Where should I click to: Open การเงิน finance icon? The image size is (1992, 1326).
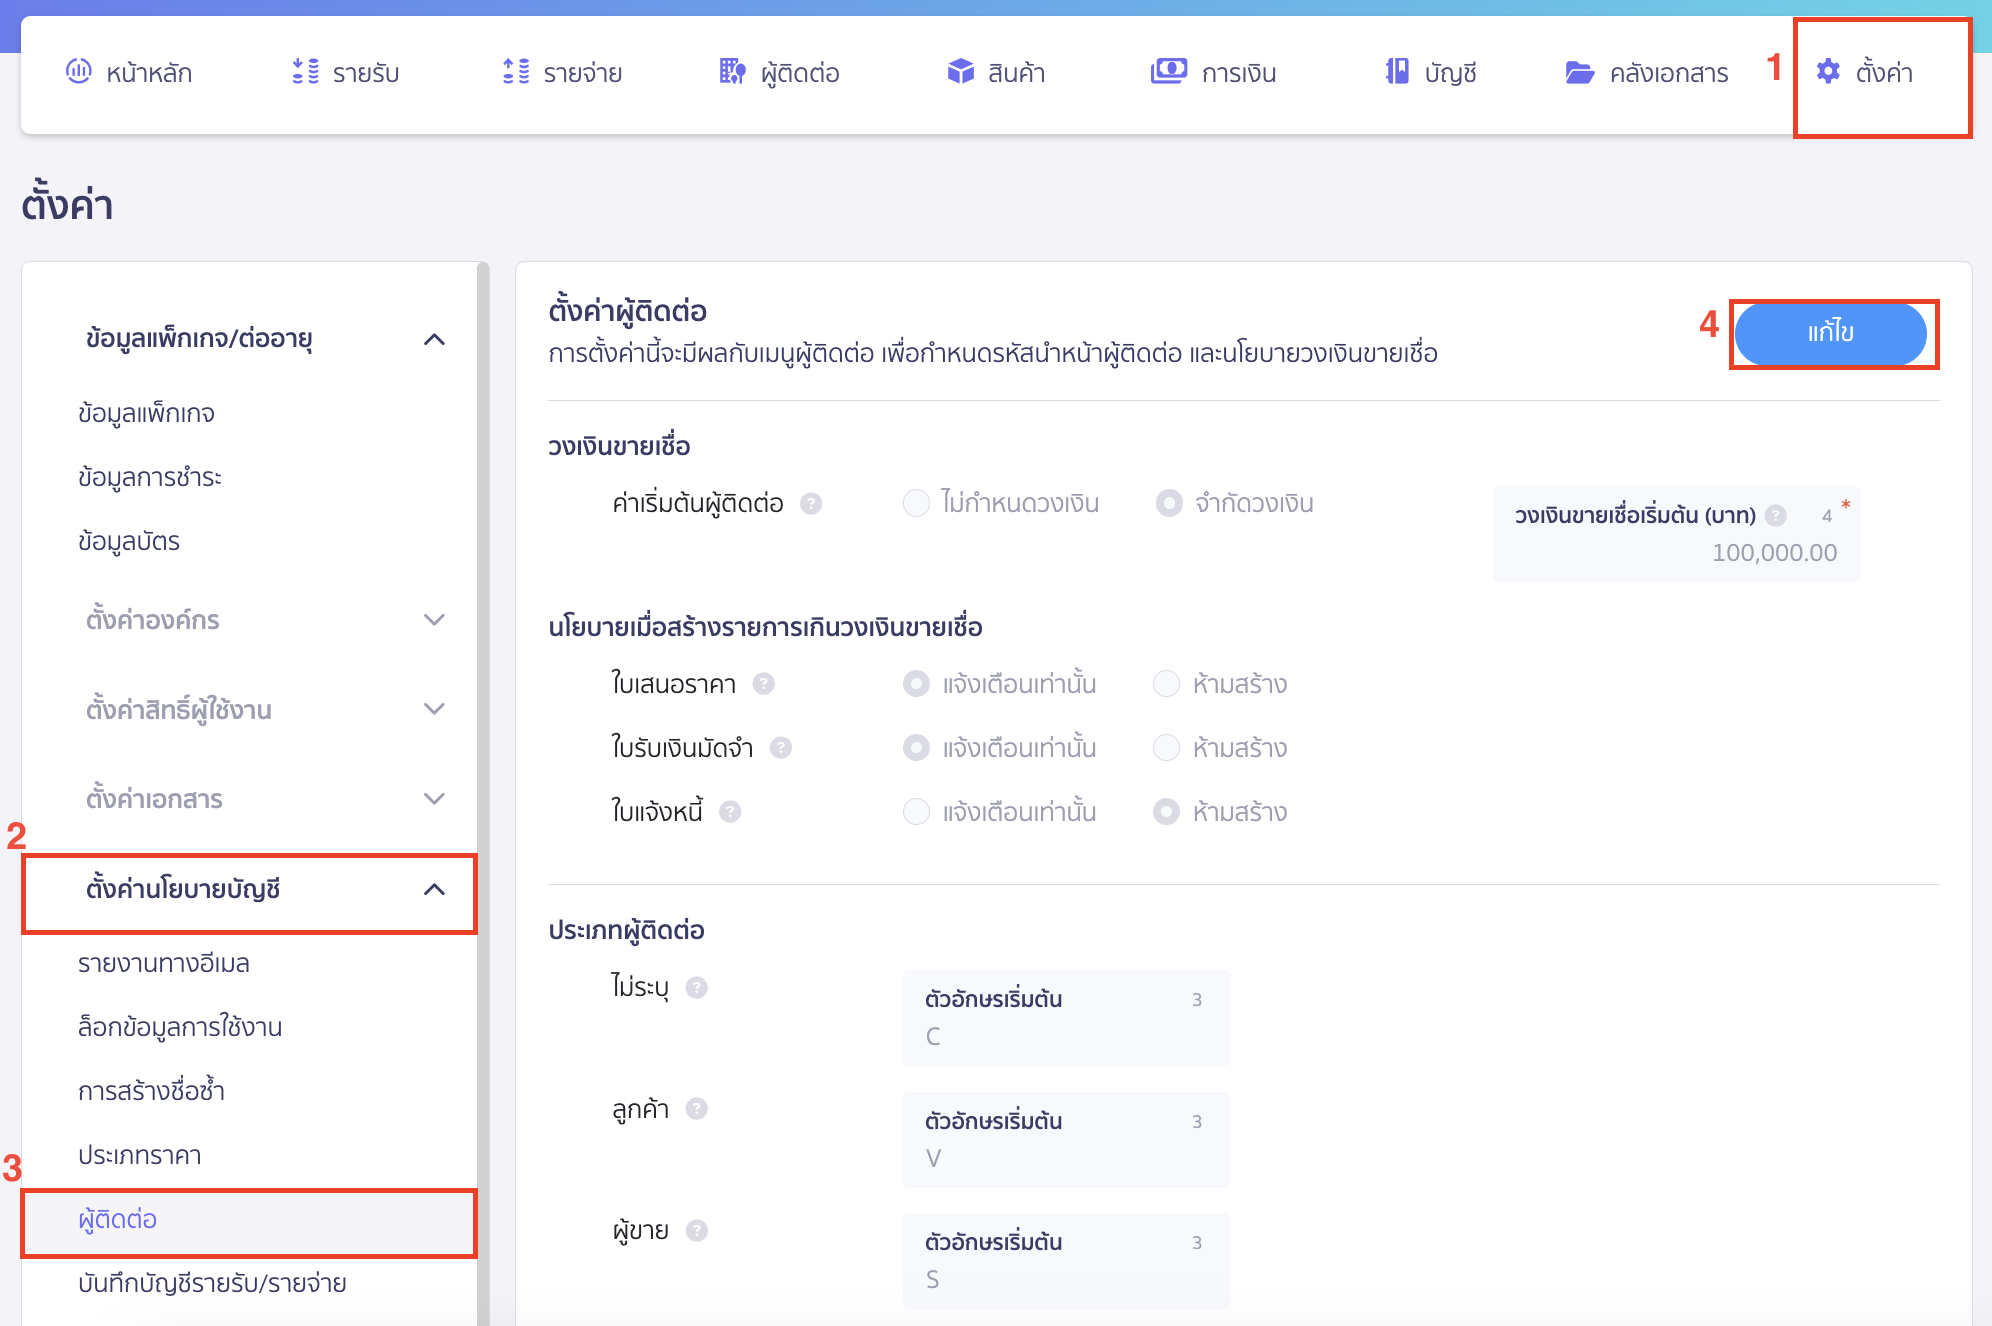[x=1165, y=71]
